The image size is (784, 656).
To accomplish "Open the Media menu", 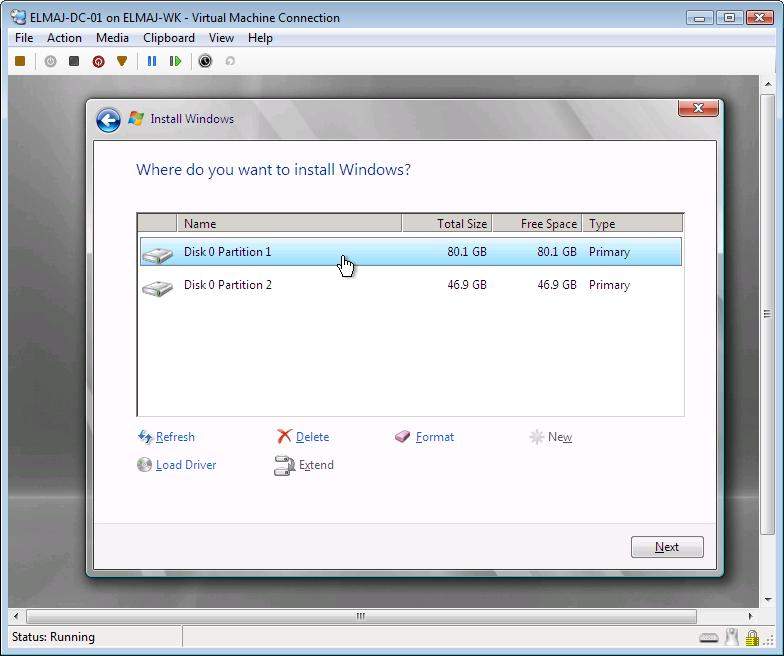I will pos(112,38).
